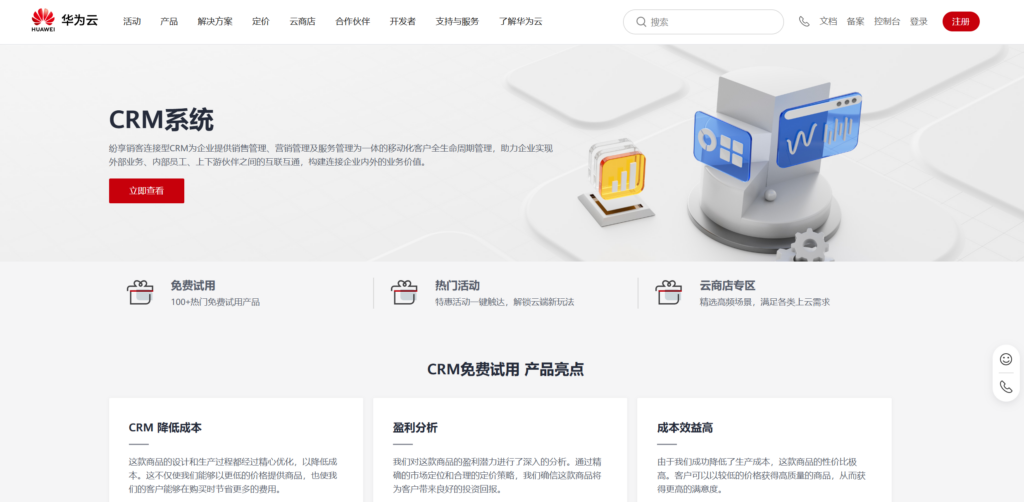Viewport: 1024px width, 502px height.
Task: Click the text 特惠活动一键触达，解锁云端新玩法
Action: click(x=504, y=302)
